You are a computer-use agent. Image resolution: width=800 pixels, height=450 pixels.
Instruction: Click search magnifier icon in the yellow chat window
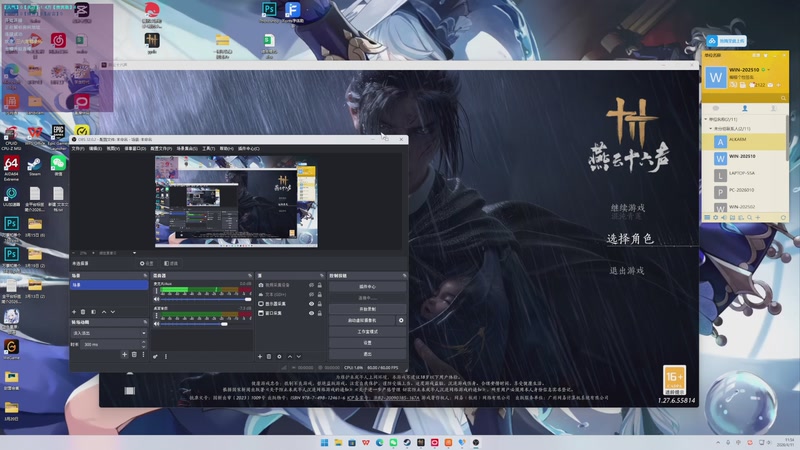click(x=783, y=98)
